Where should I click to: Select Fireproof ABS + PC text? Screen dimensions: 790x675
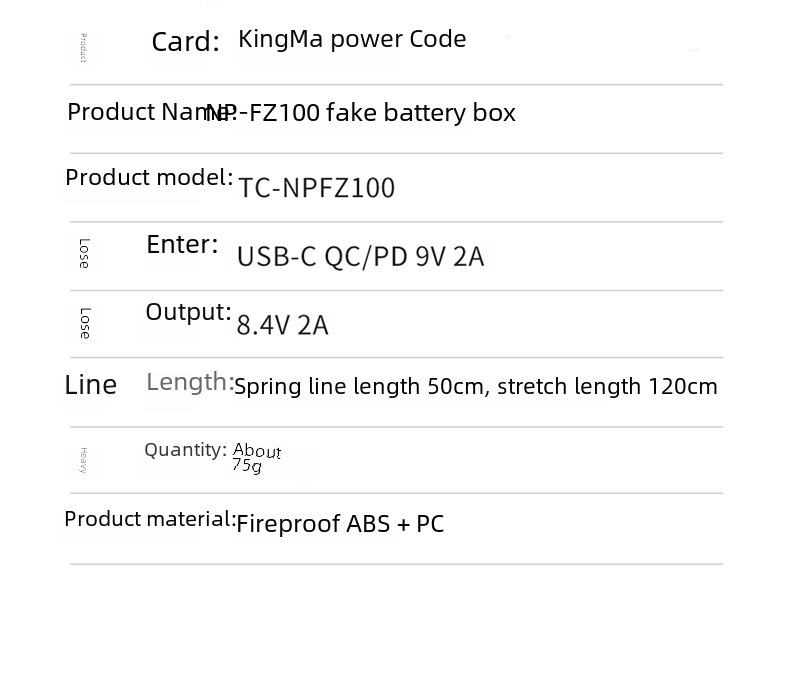[340, 524]
